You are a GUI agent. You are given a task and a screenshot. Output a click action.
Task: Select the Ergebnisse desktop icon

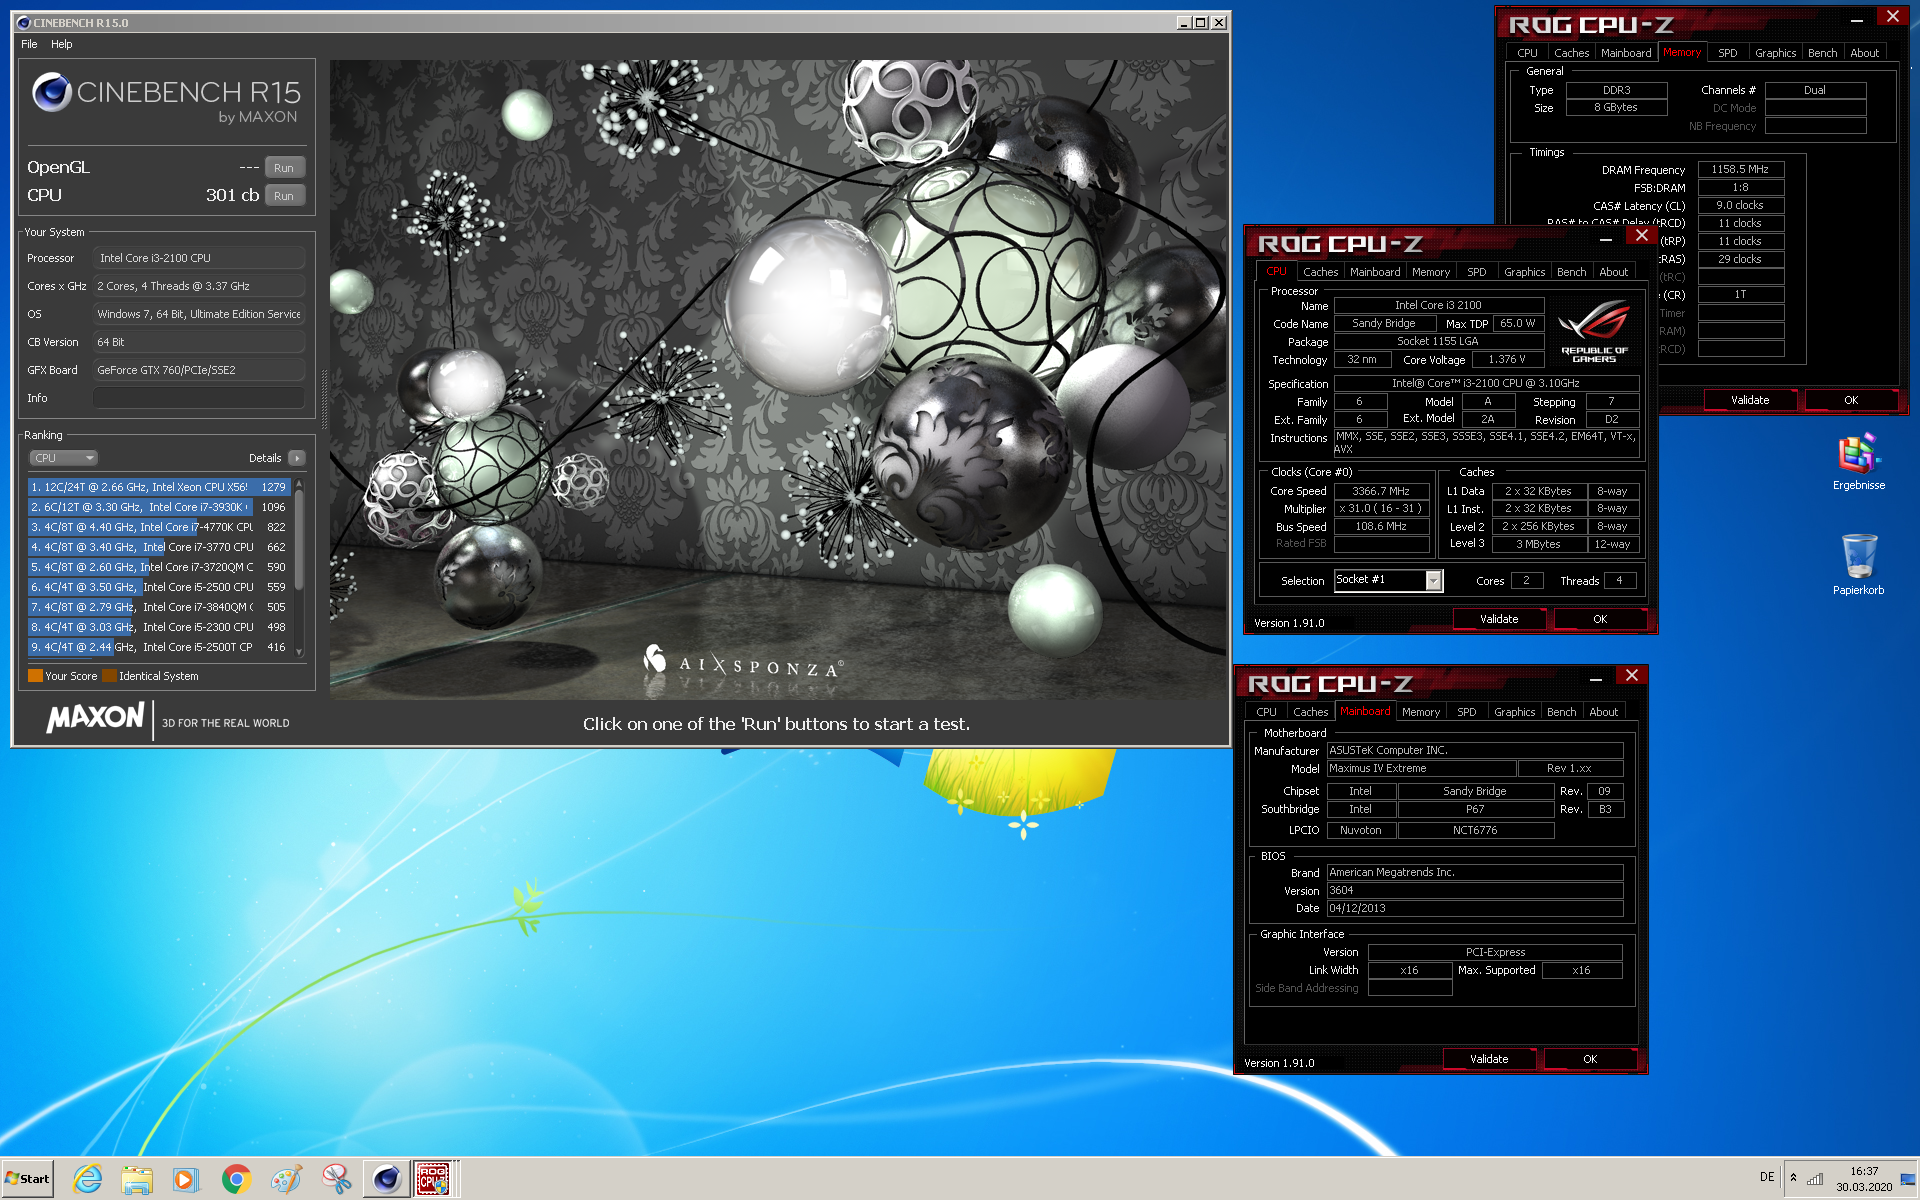click(1858, 462)
